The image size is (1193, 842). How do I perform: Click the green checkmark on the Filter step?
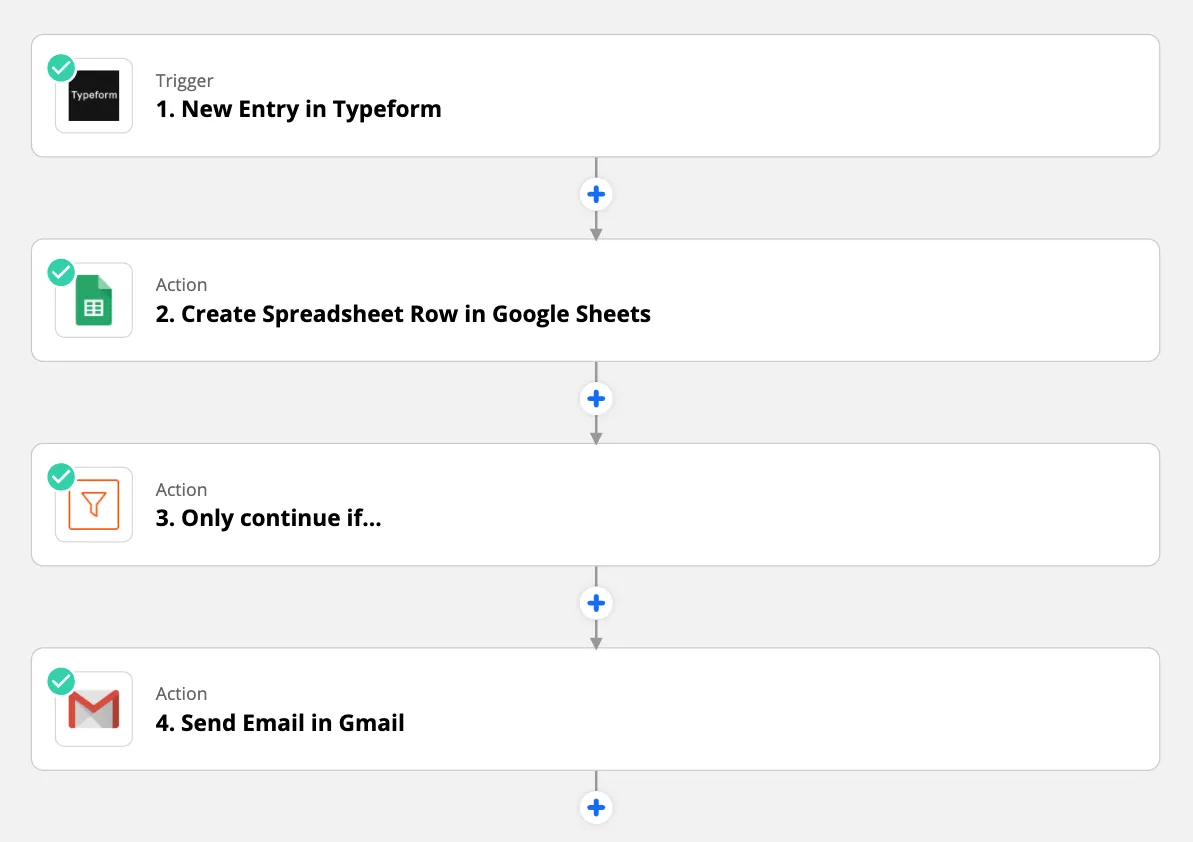[61, 477]
